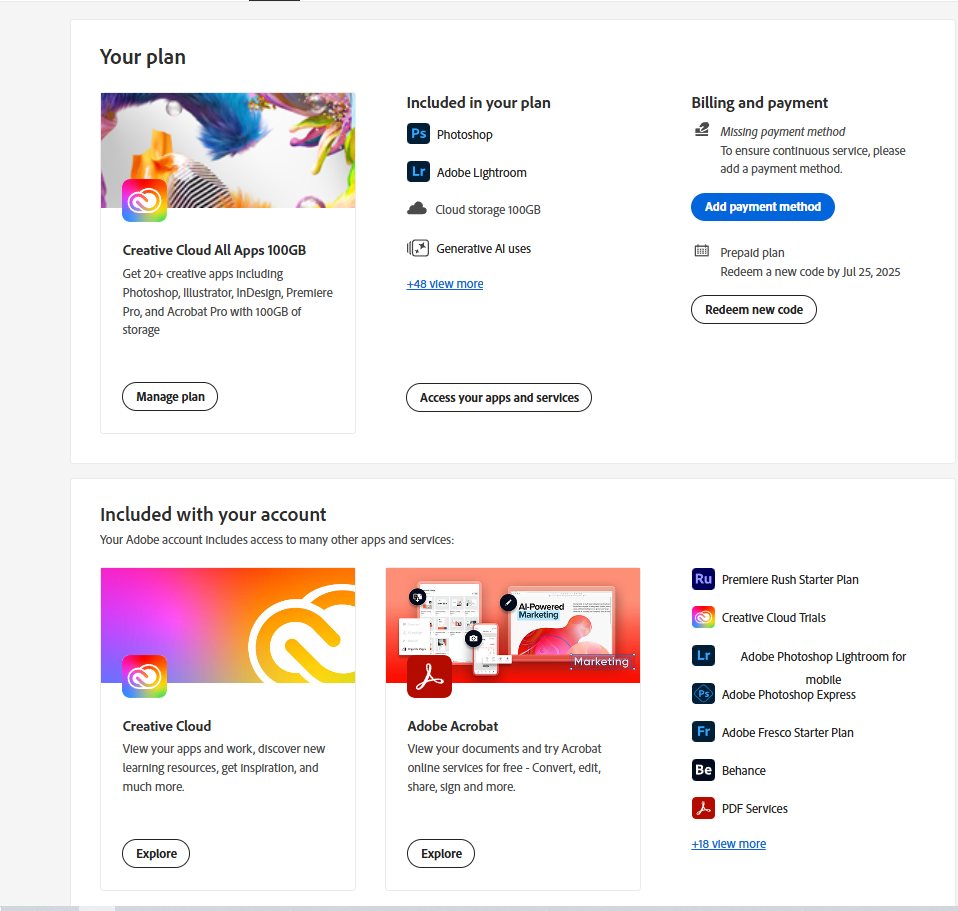Click the Adobe Fresco Fr icon
958x911 pixels.
(x=703, y=731)
